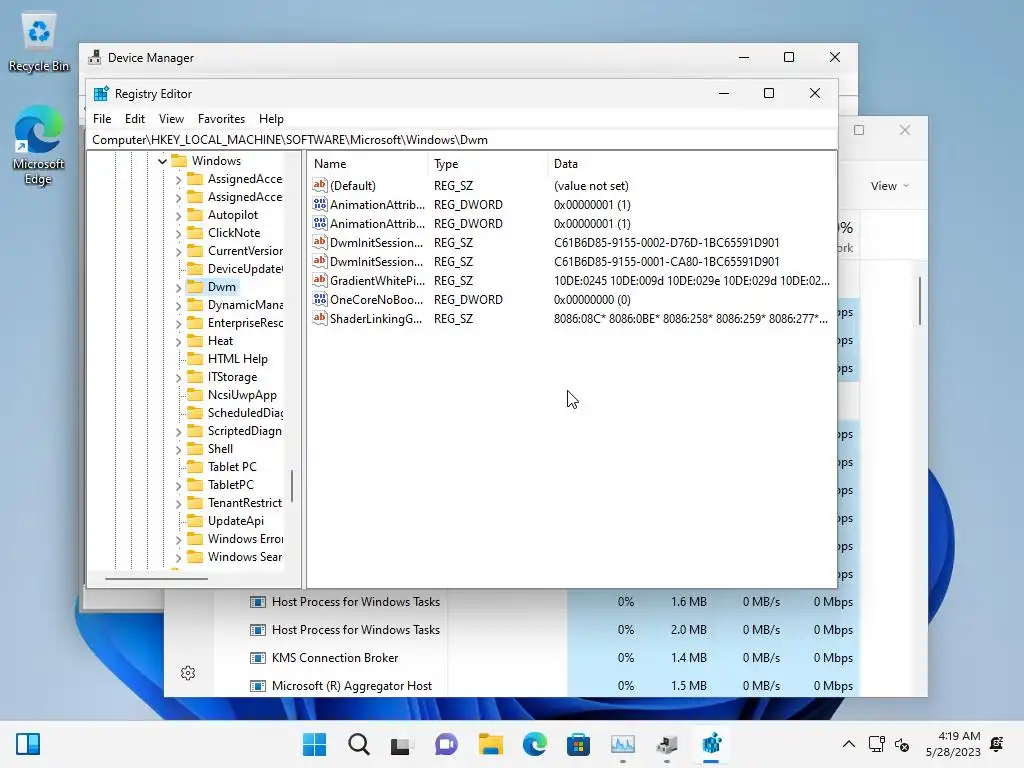Open the Help menu in Registry Editor

click(x=271, y=119)
